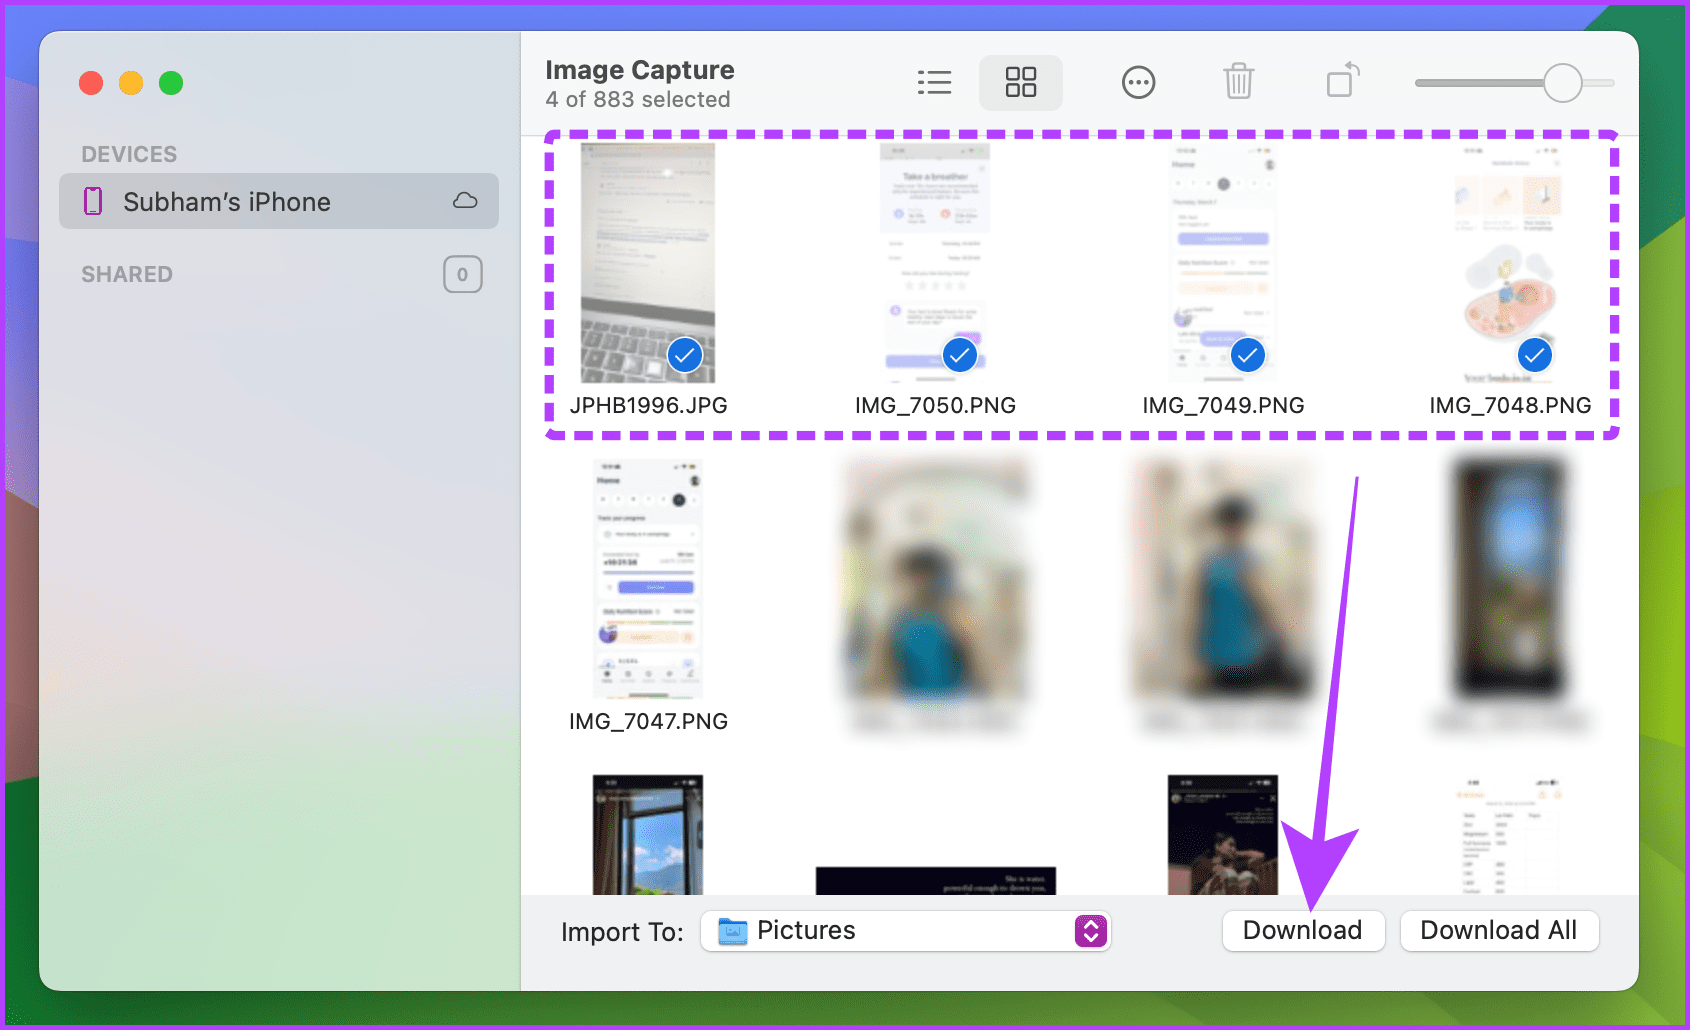Click the Pictures folder icon in Import To
The width and height of the screenshot is (1690, 1030).
733,931
